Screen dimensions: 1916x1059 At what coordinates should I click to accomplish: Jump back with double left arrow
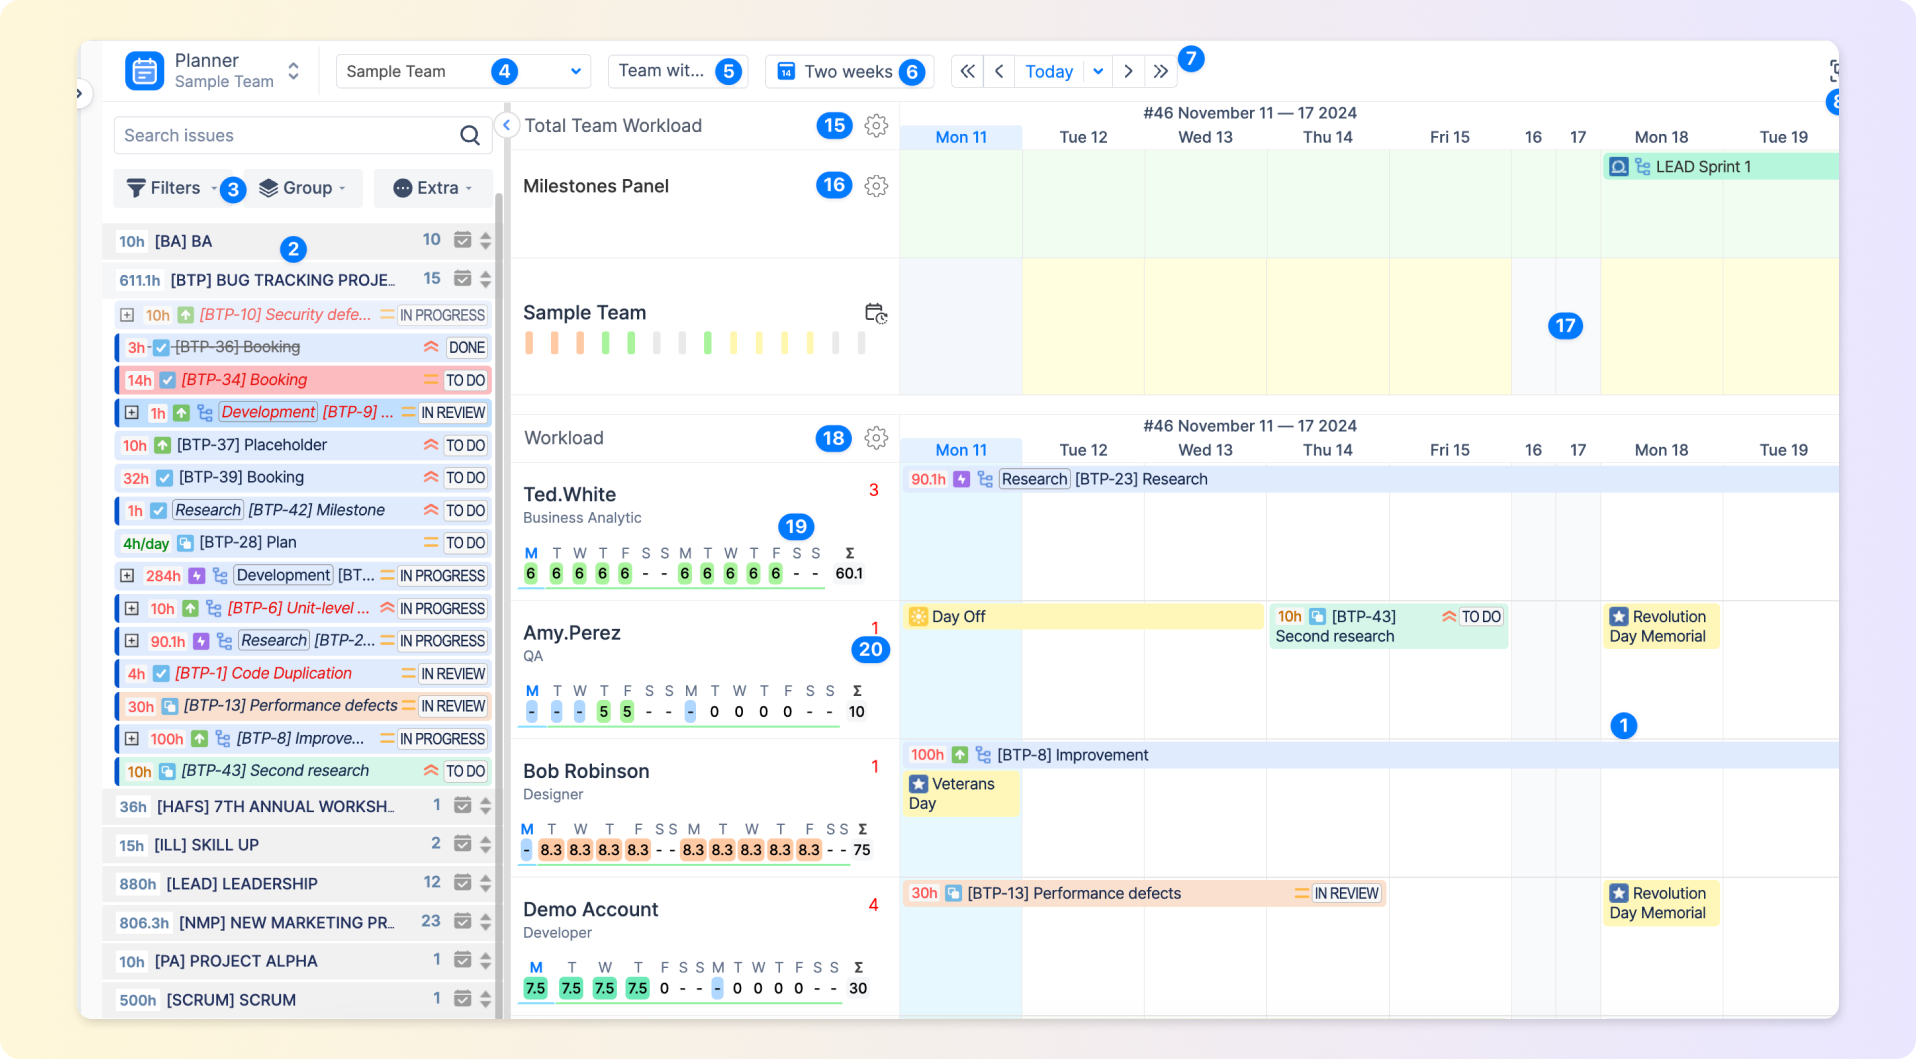click(967, 71)
